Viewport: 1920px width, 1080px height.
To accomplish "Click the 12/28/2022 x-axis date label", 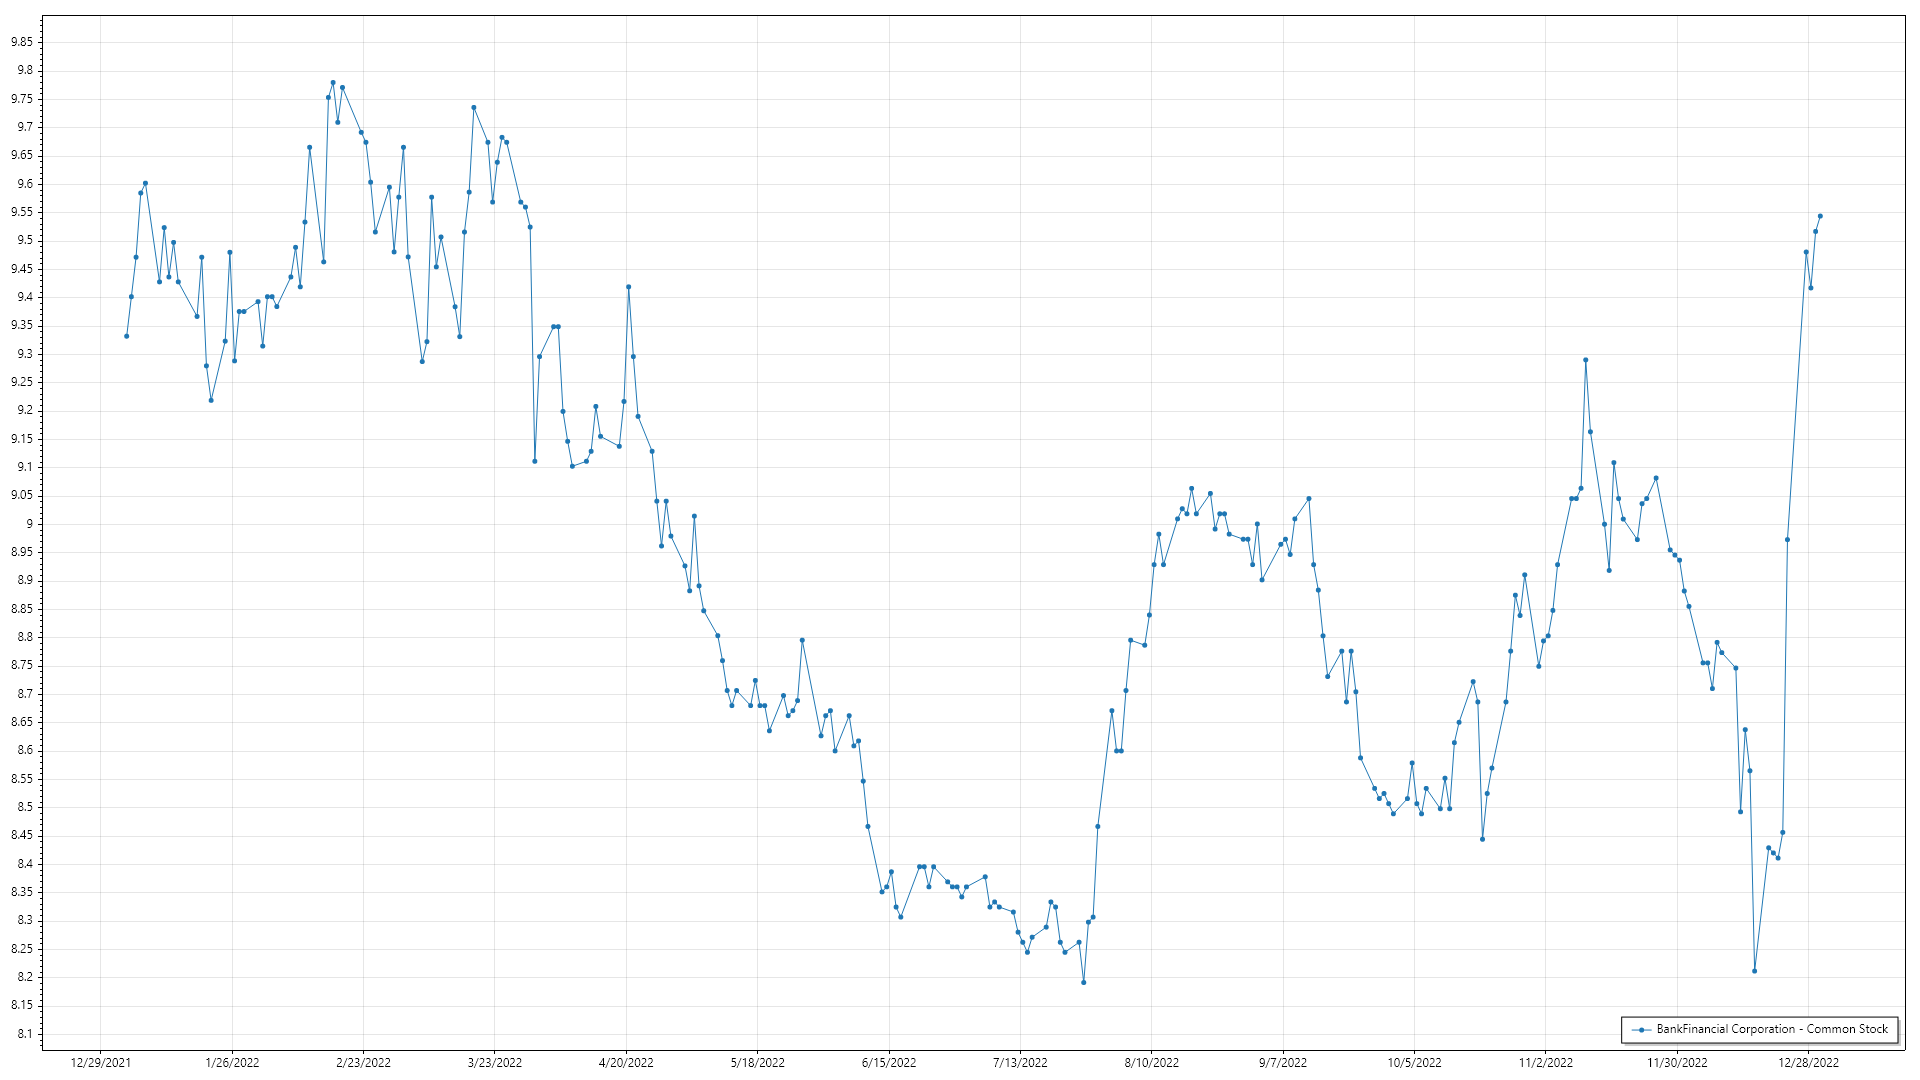I will pyautogui.click(x=1808, y=1063).
